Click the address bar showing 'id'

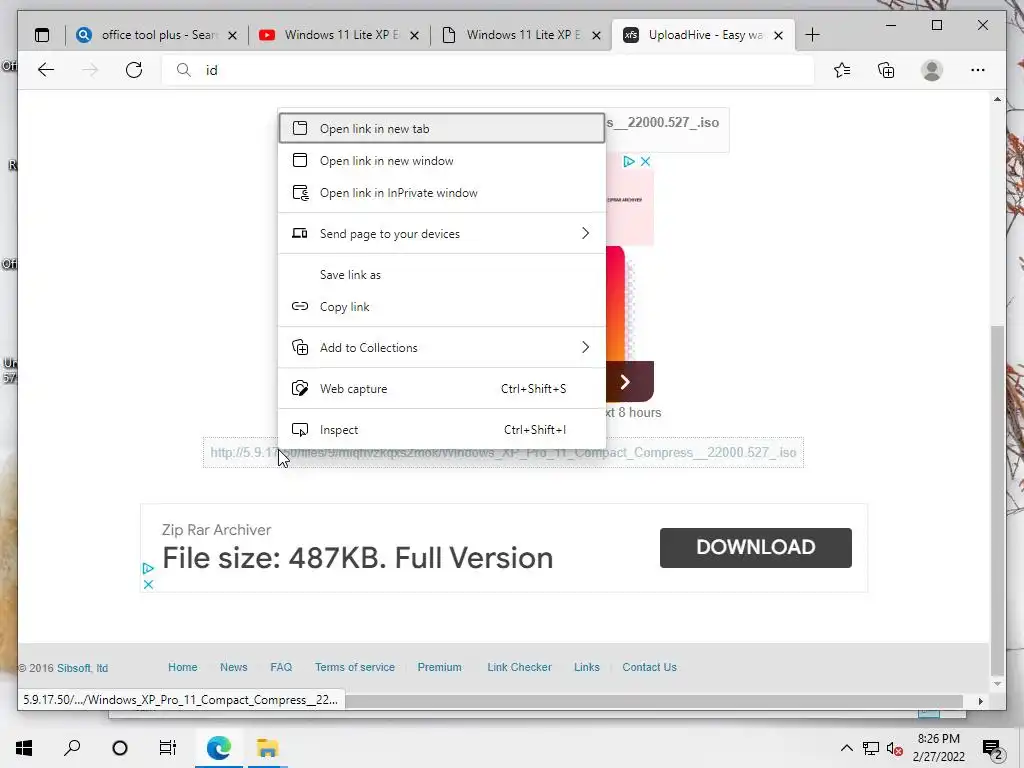pos(488,70)
